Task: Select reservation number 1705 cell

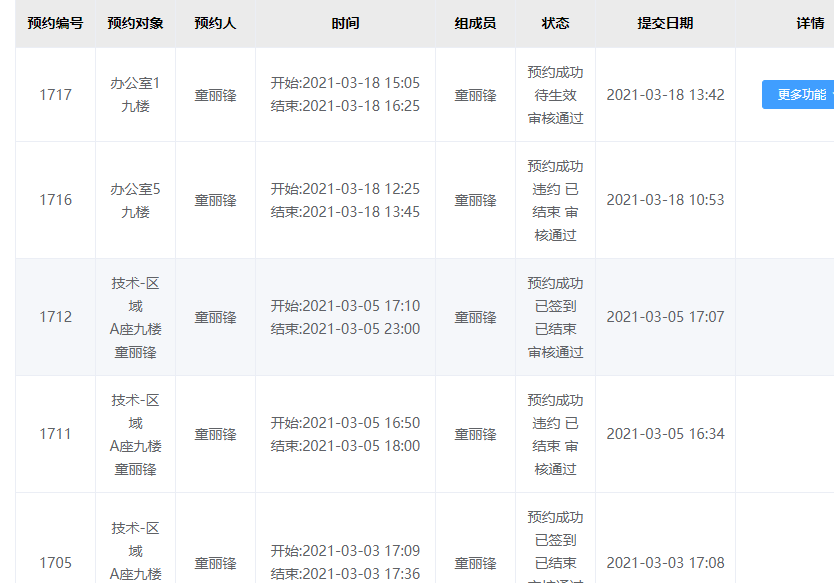Action: coord(55,538)
